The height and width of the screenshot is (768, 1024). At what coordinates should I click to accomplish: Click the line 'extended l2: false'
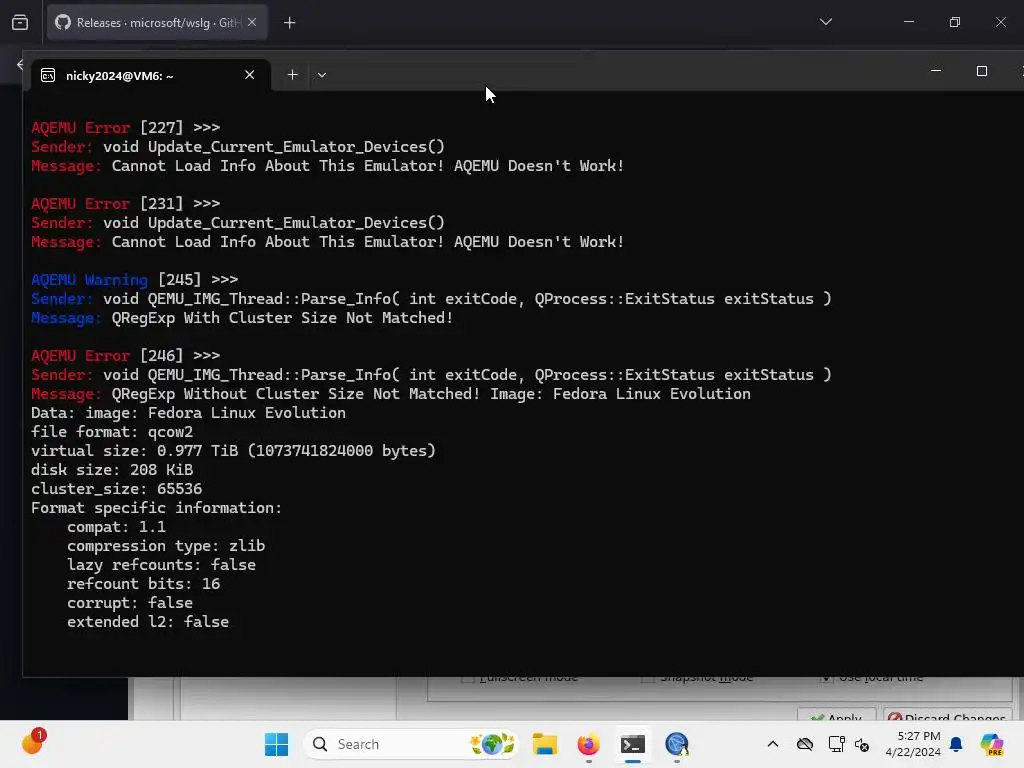click(x=148, y=621)
